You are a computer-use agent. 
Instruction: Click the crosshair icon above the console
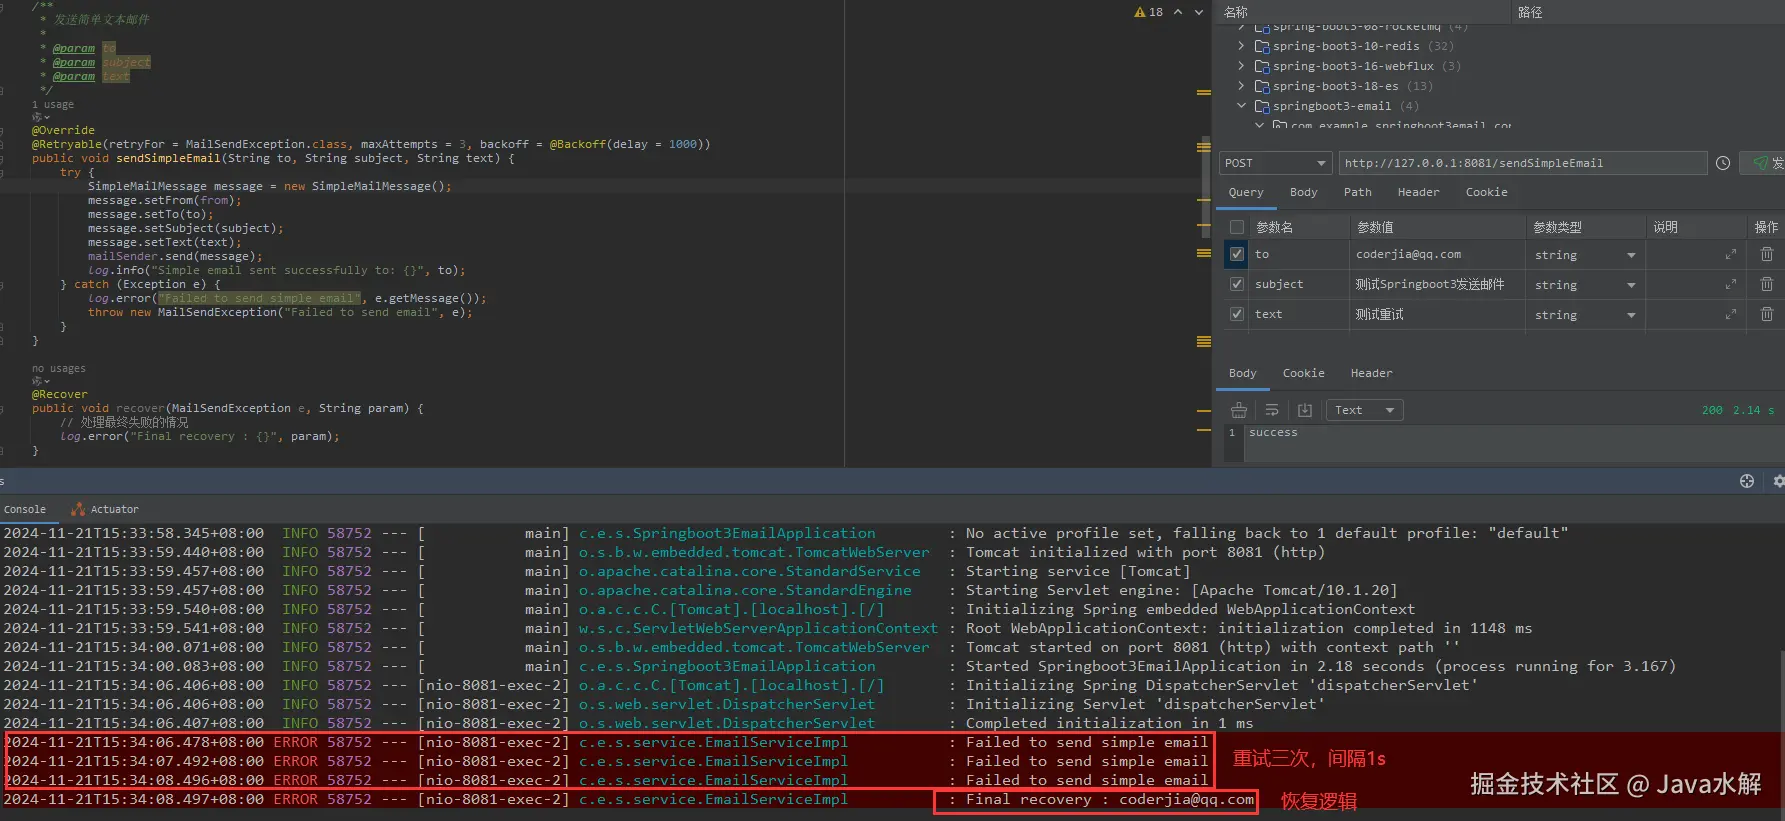tap(1747, 481)
